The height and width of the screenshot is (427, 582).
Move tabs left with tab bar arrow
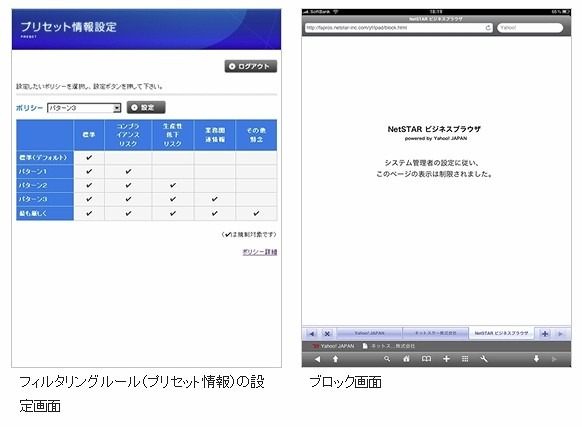tap(312, 333)
